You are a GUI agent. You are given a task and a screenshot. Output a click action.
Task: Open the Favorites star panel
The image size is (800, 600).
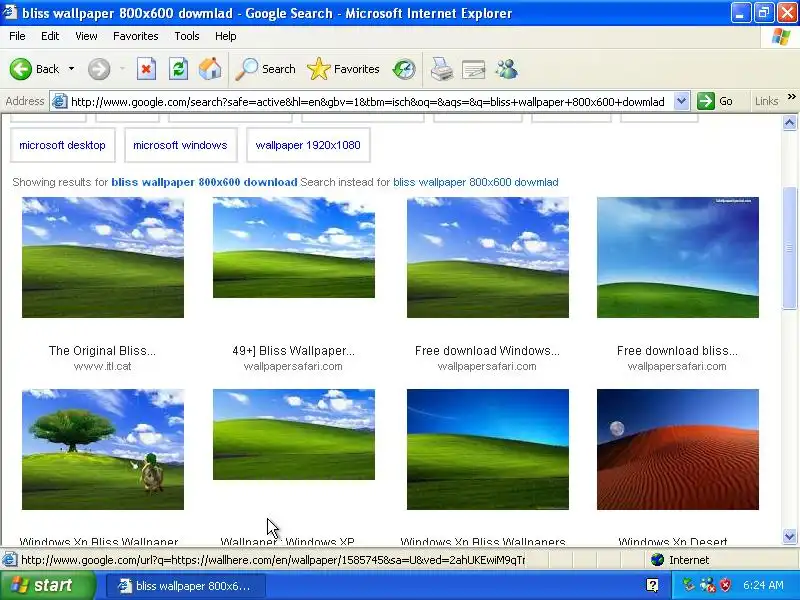pos(343,69)
